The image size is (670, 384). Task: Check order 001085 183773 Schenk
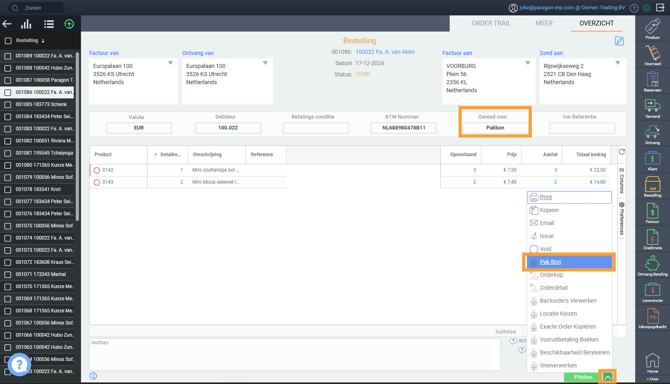(7, 104)
